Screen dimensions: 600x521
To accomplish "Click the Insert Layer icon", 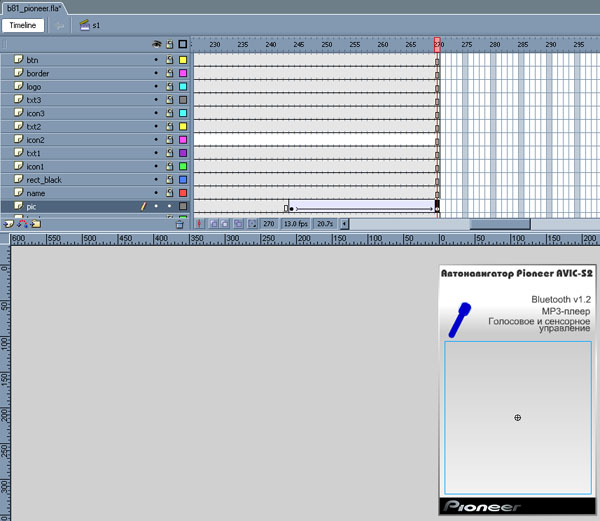I will 8,224.
